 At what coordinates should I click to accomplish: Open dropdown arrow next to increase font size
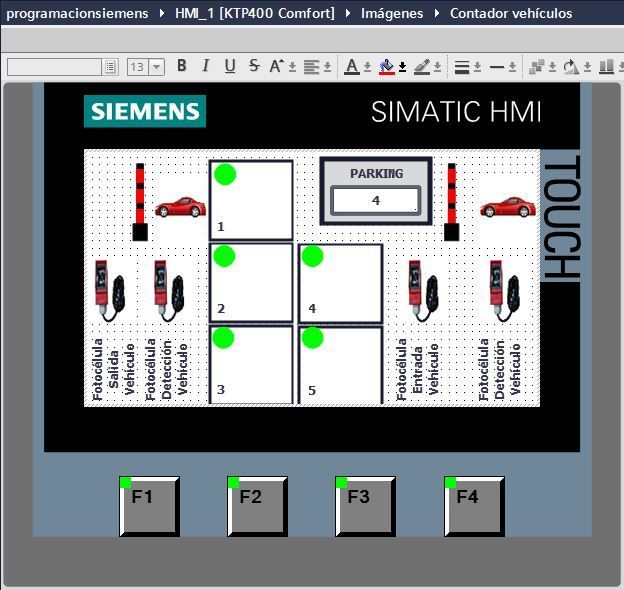(292, 67)
